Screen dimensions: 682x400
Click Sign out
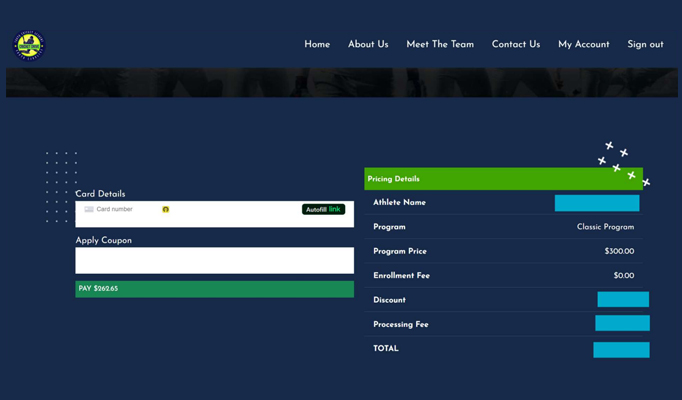click(x=645, y=44)
